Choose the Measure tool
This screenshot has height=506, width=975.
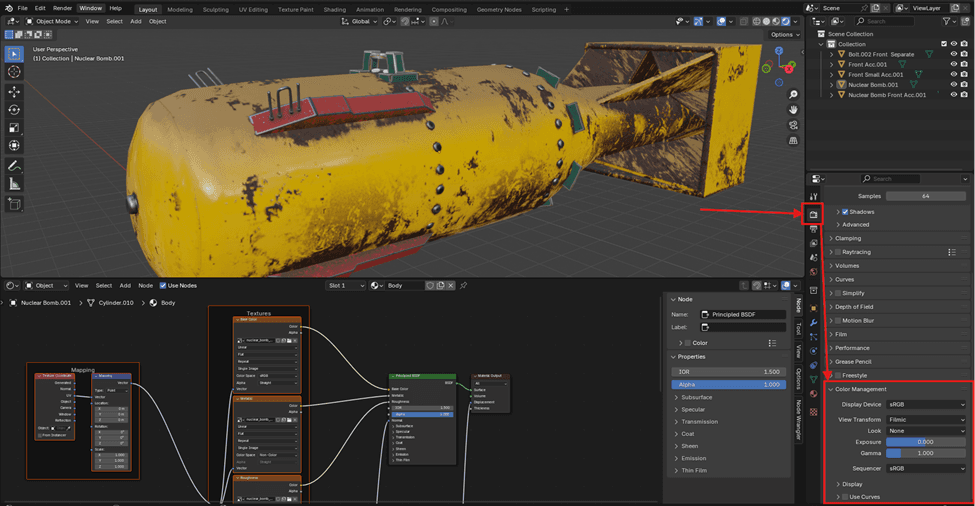[x=15, y=184]
